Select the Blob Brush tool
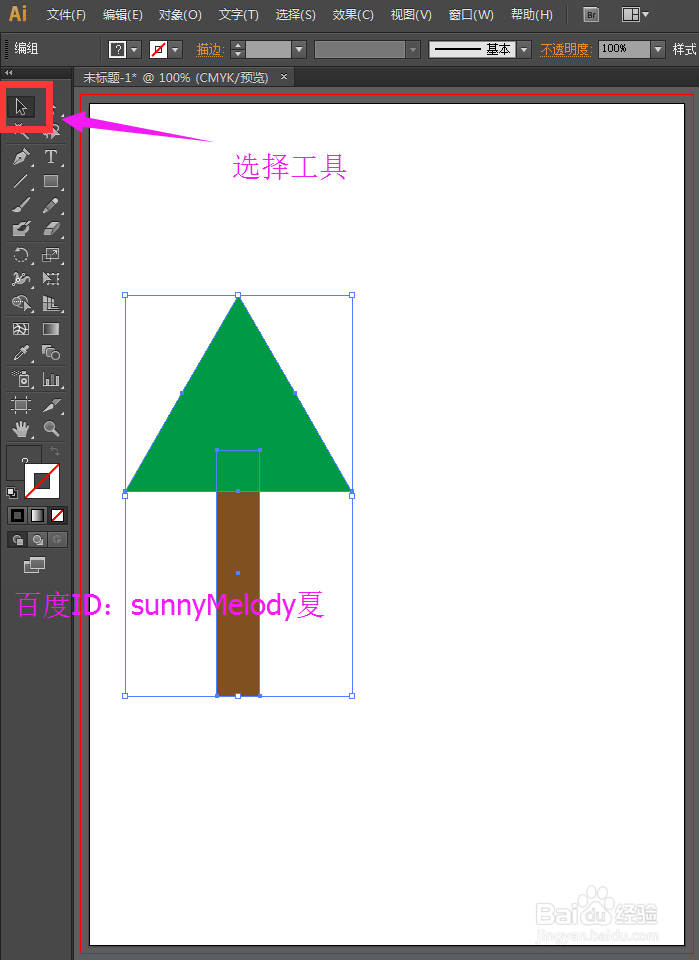The width and height of the screenshot is (699, 960). point(21,228)
